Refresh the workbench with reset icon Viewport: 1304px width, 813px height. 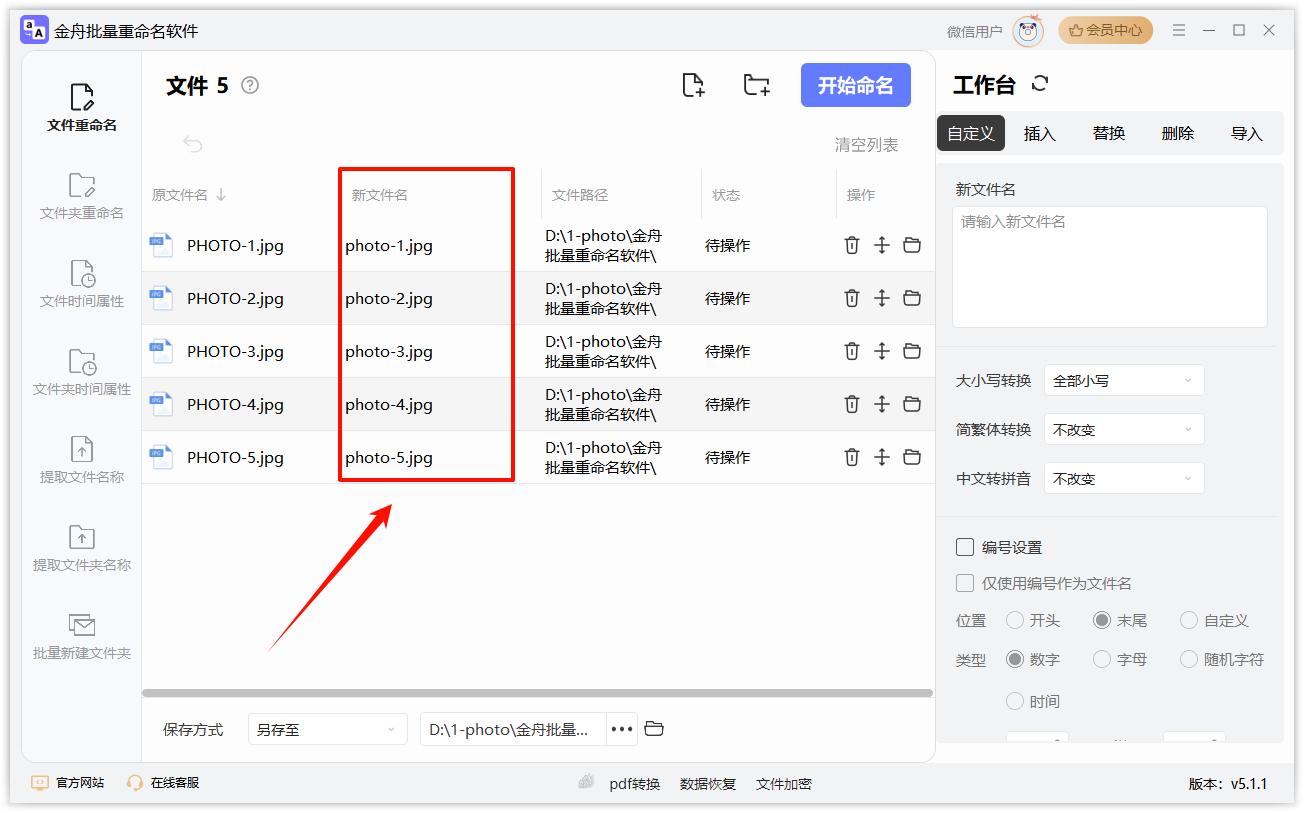pos(1040,84)
